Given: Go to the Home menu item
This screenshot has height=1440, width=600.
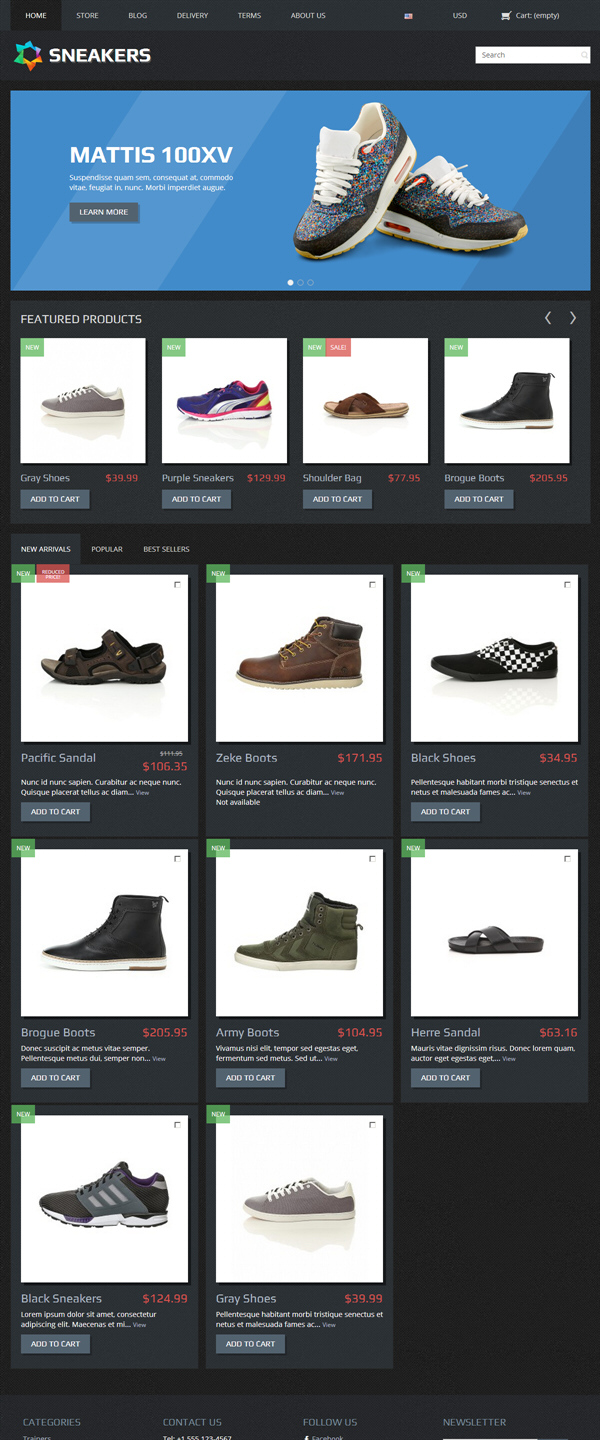Looking at the screenshot, I should point(36,16).
